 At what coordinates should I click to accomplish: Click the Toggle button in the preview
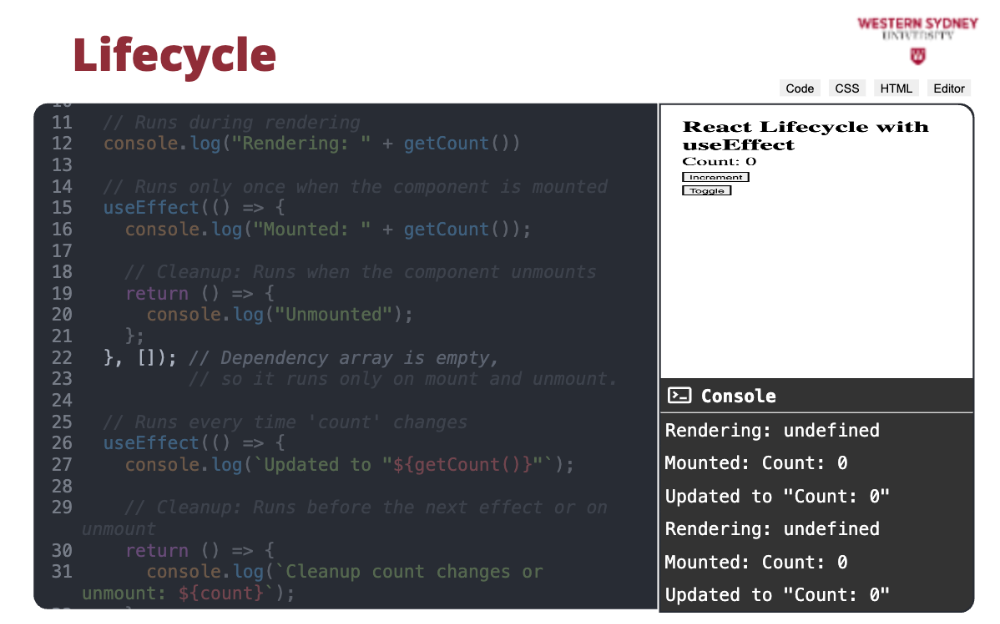[707, 191]
